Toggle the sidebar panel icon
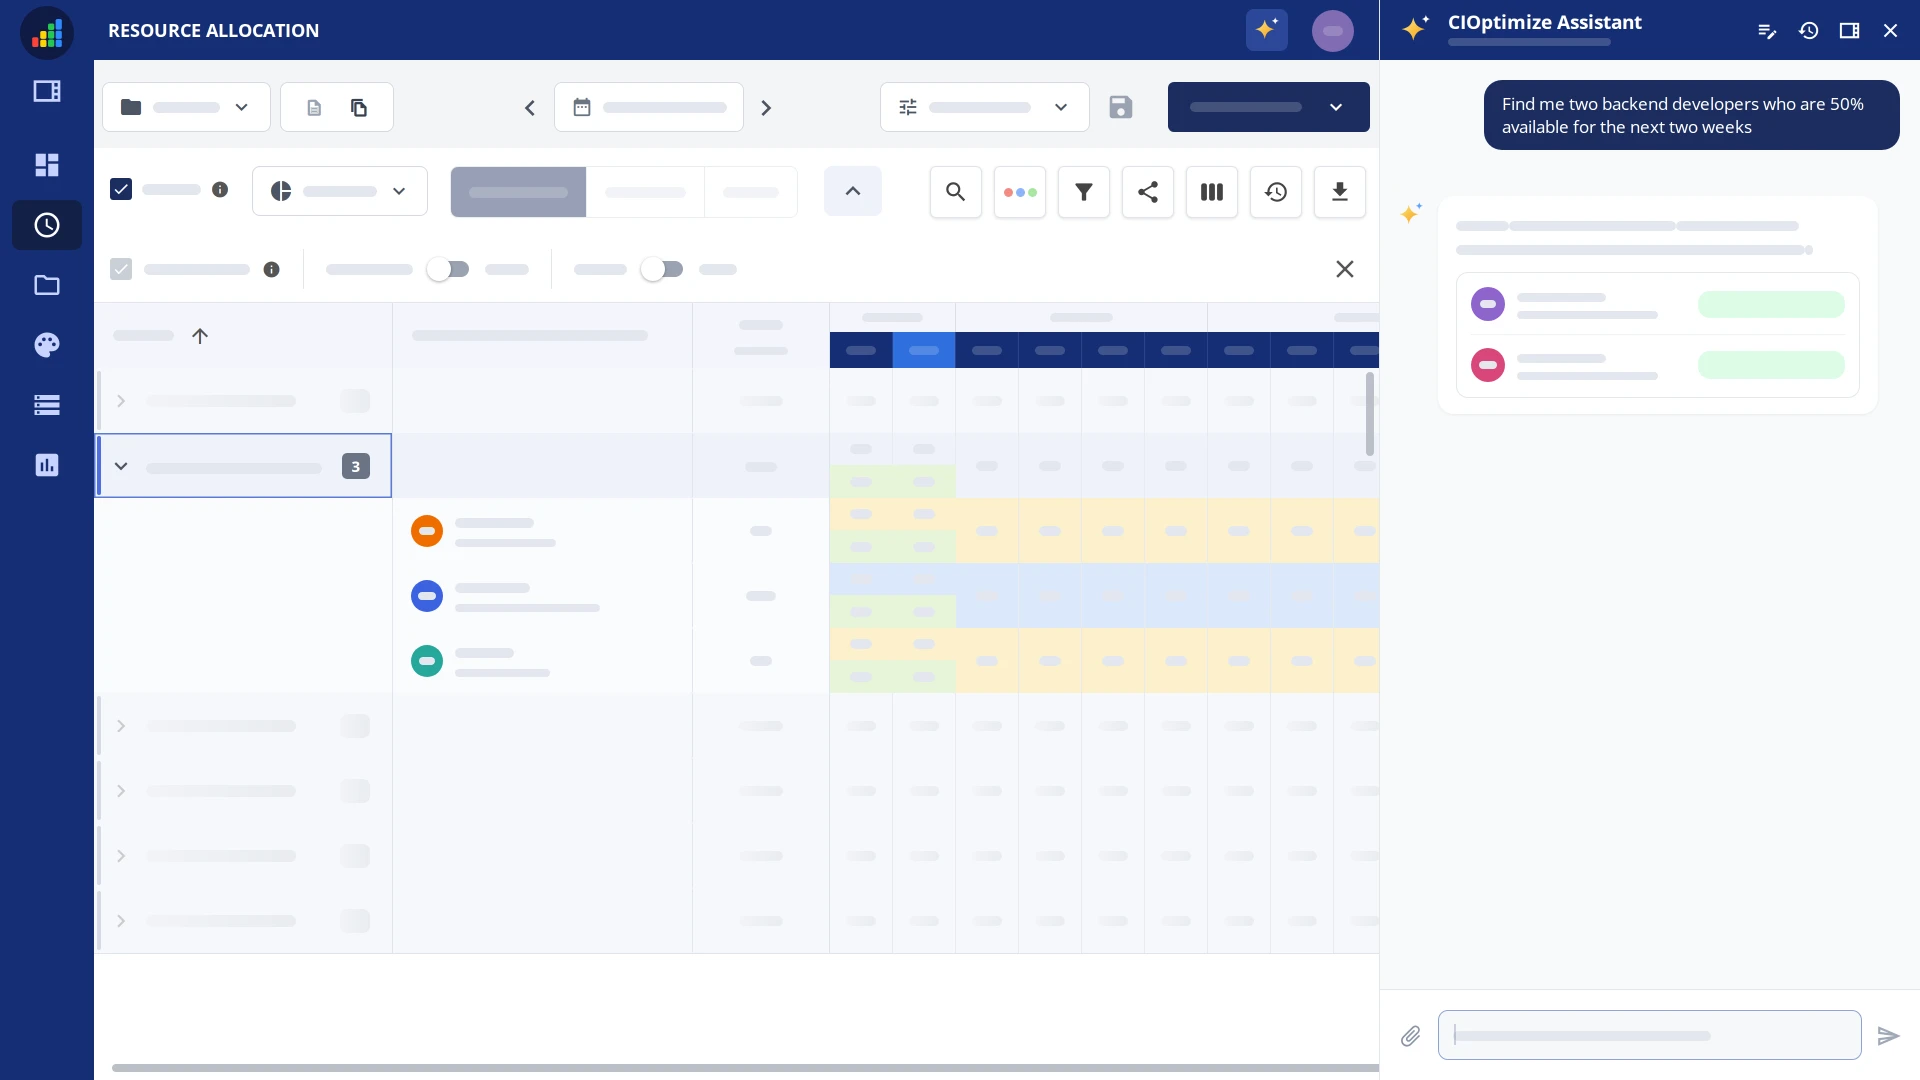1920x1080 pixels. click(47, 91)
